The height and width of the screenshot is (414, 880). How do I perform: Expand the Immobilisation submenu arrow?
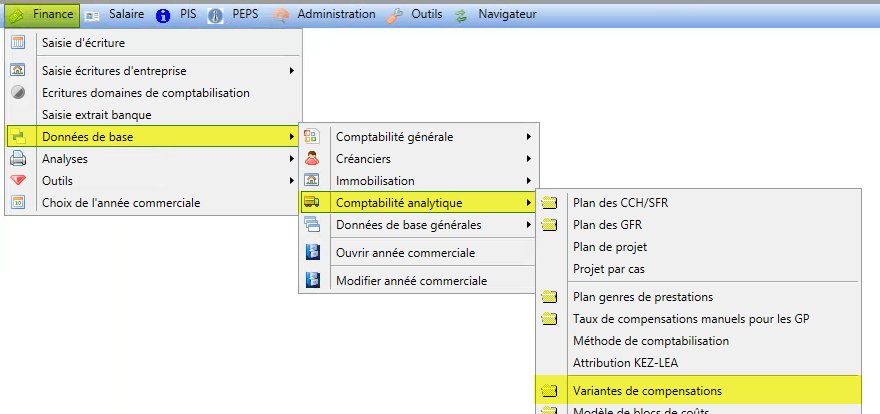(528, 181)
